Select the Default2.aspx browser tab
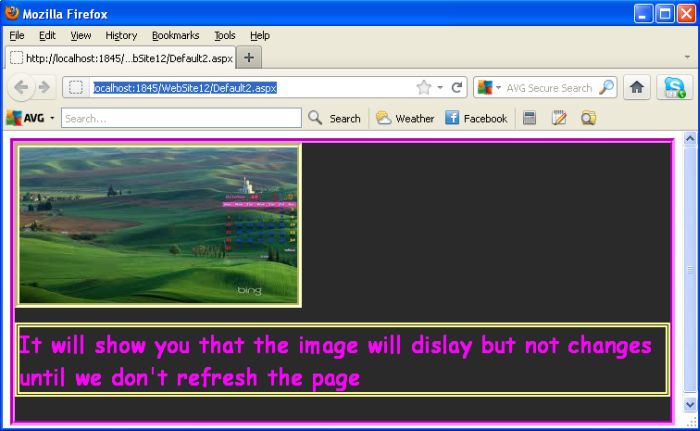Screen dimensions: 700x431 [121, 58]
